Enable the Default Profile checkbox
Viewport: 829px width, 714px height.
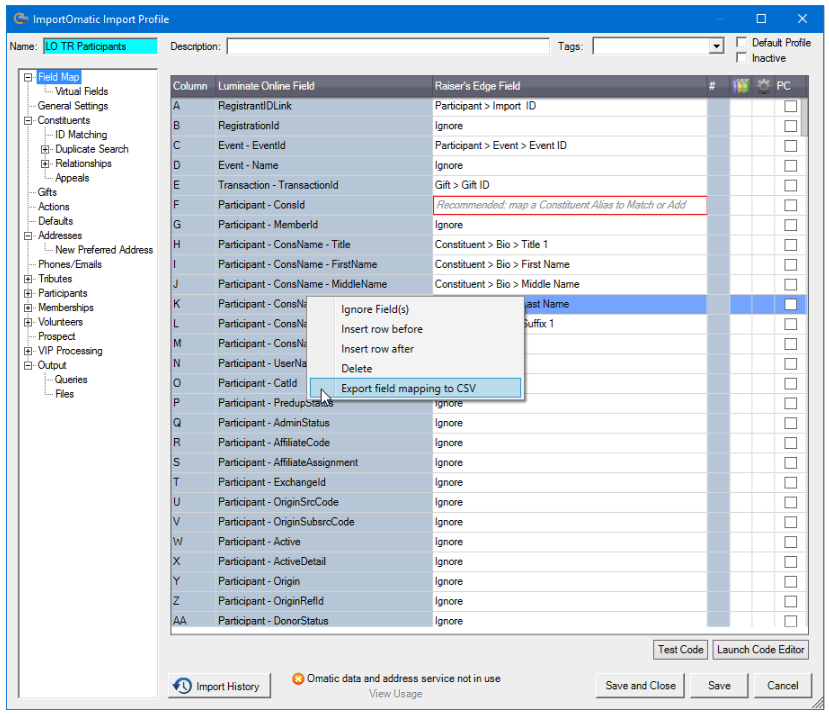pyautogui.click(x=741, y=42)
